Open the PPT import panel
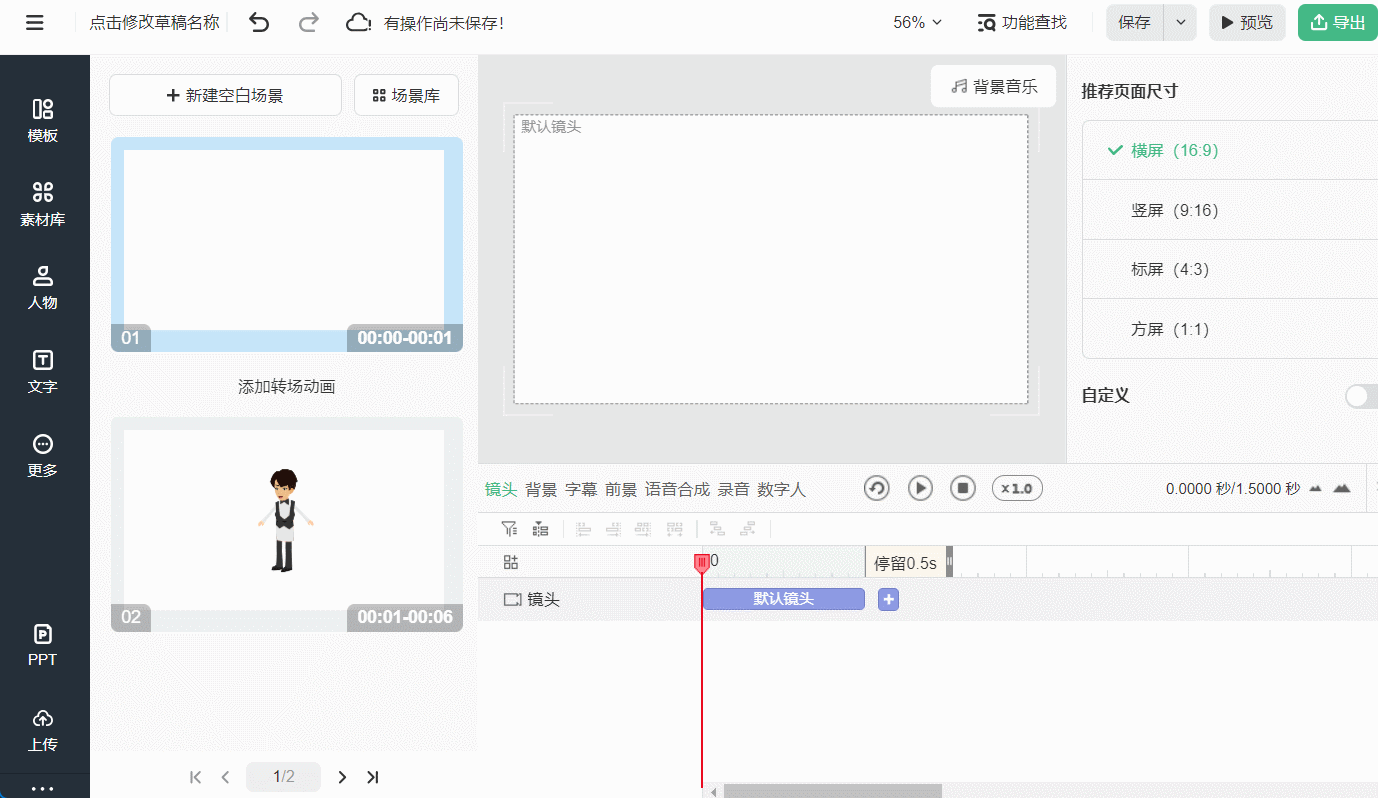 [43, 645]
